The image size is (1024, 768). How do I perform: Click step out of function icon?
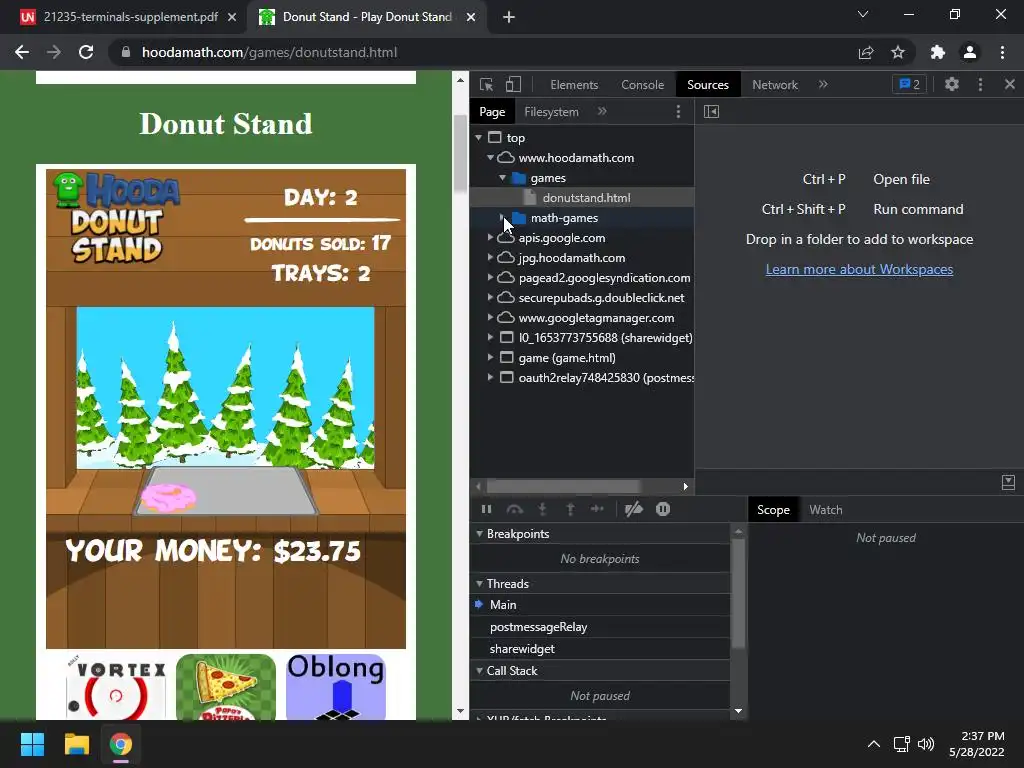pos(570,509)
